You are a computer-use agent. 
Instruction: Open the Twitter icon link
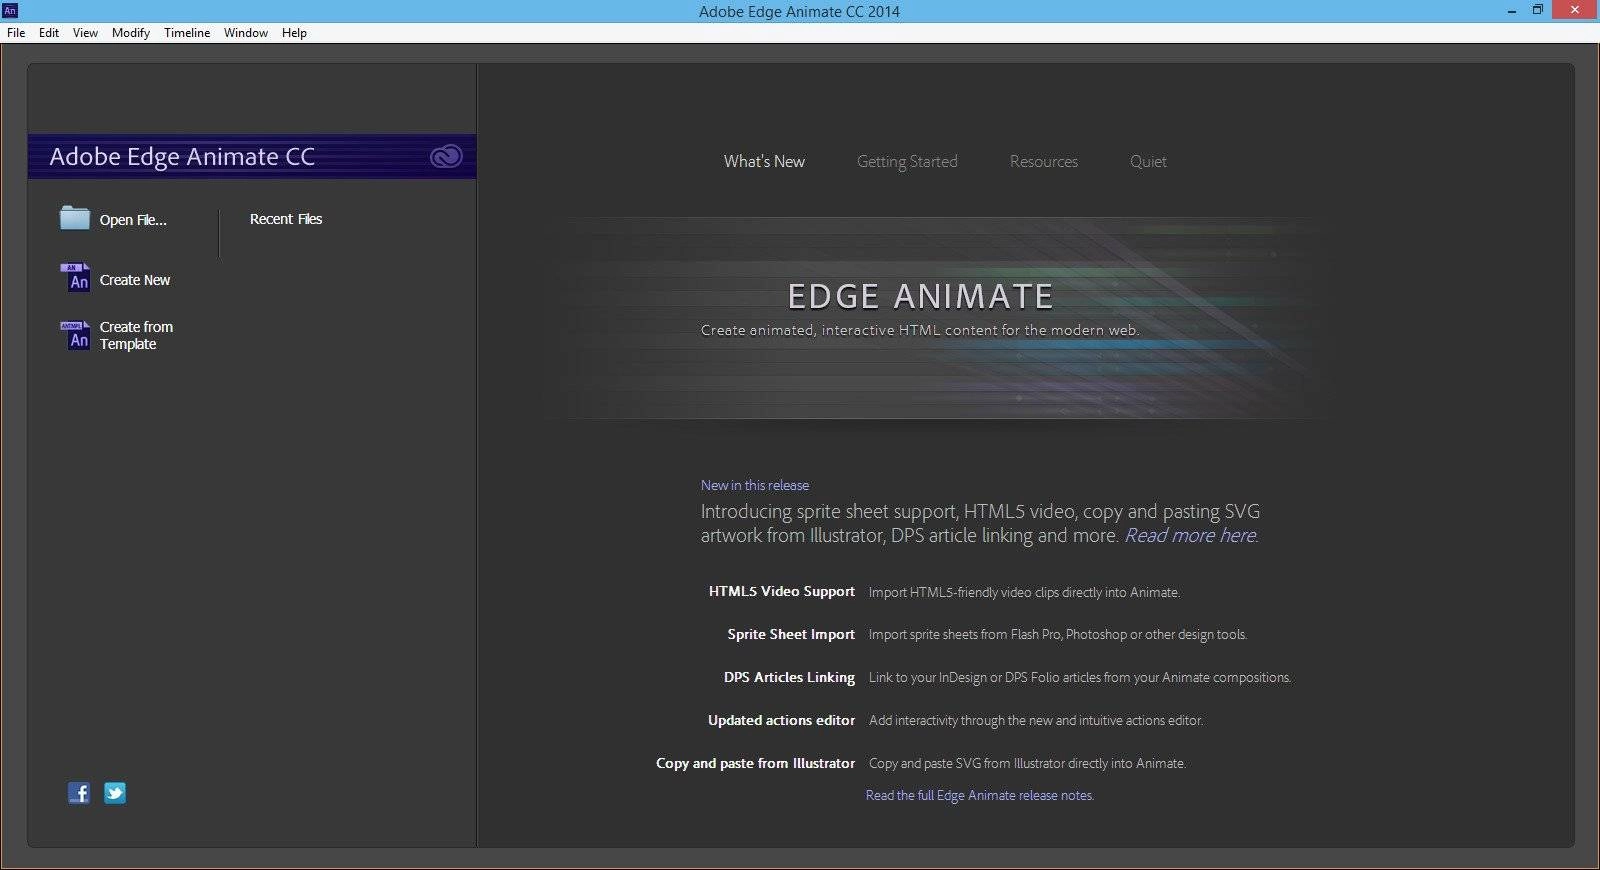pyautogui.click(x=115, y=793)
